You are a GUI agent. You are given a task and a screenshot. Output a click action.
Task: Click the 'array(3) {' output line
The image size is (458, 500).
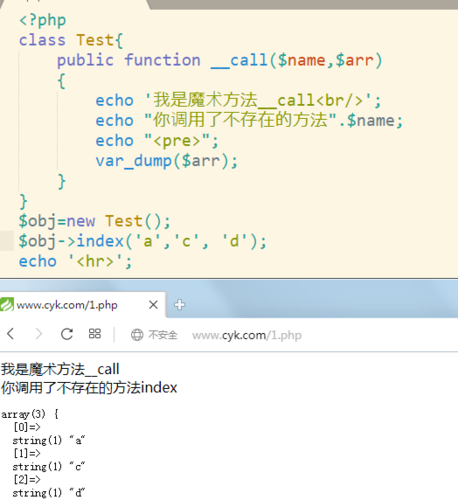click(x=30, y=414)
